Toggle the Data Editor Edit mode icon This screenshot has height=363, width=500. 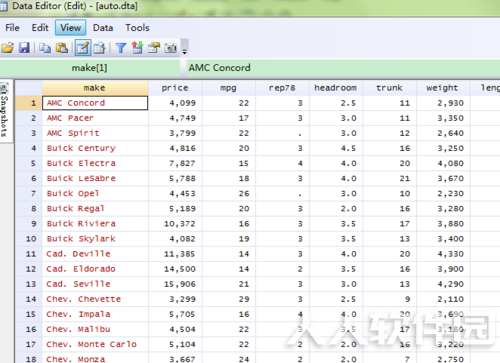[82, 48]
